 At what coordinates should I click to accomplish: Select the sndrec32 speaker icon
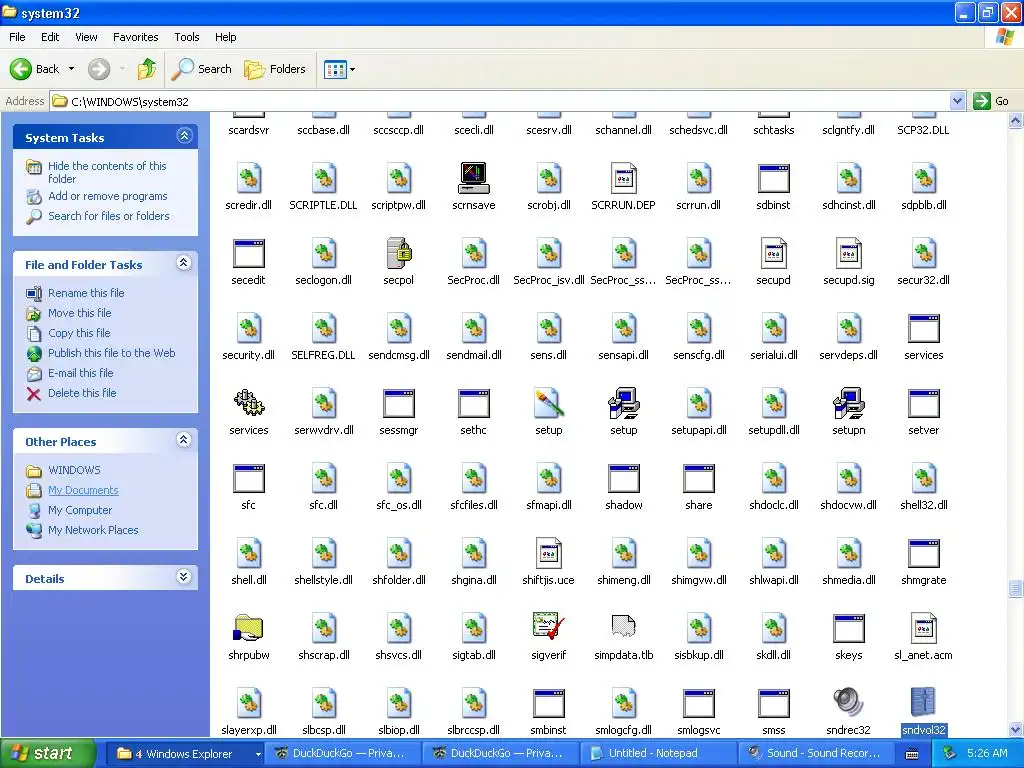click(x=848, y=703)
